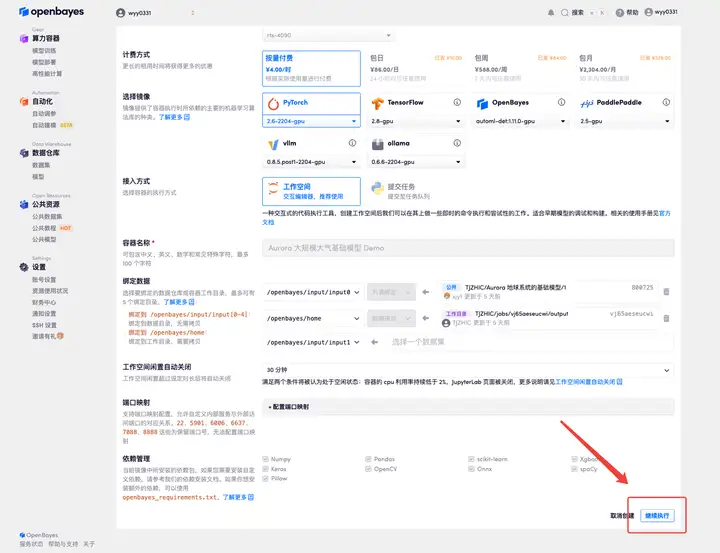This screenshot has width=720, height=553.
Task: Click 取消创建 to cancel
Action: (x=622, y=515)
